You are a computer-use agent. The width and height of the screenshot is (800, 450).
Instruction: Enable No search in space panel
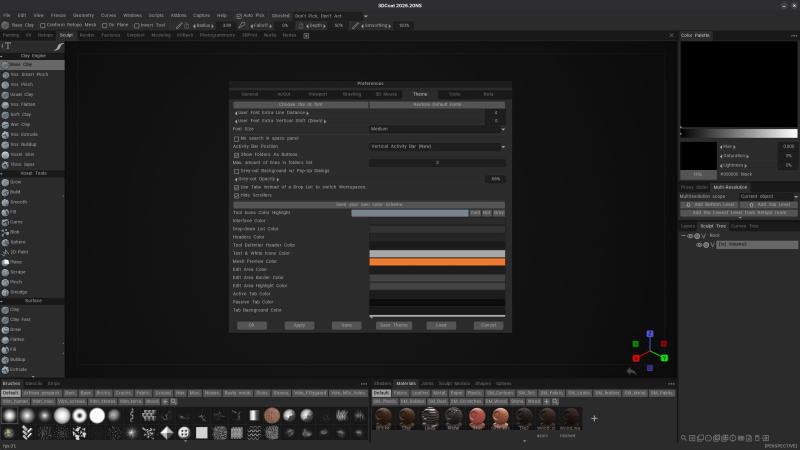[x=236, y=139]
